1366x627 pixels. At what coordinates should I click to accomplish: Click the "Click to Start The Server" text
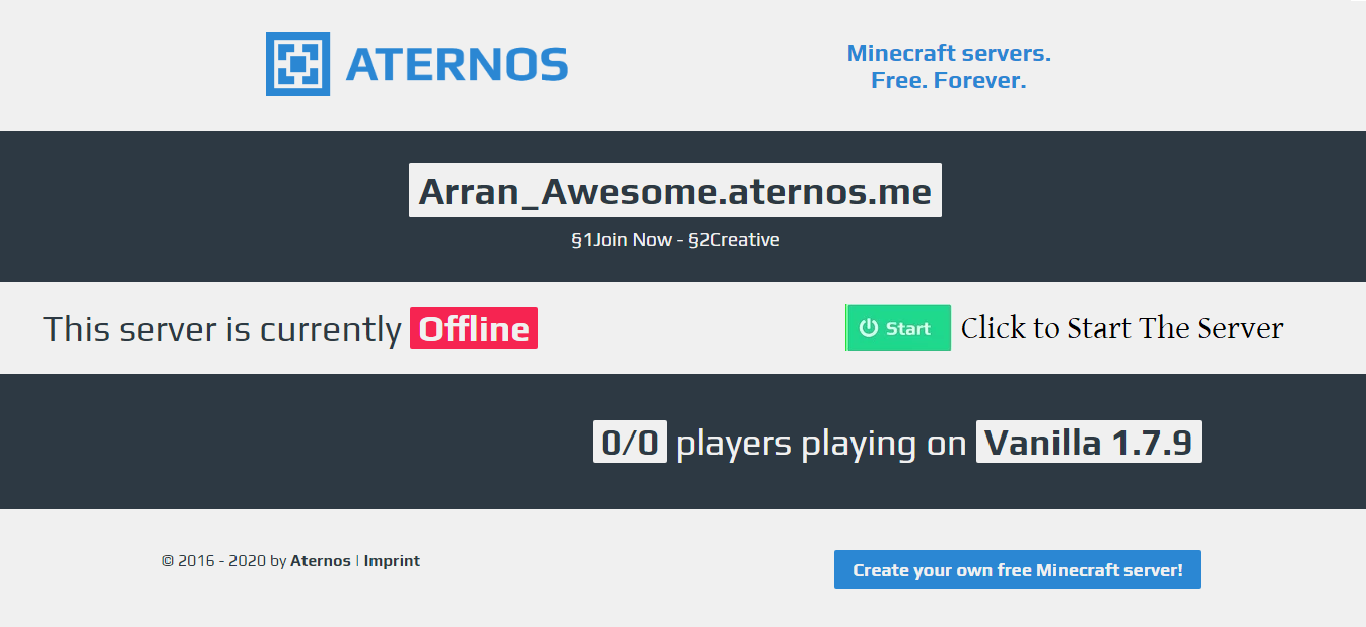click(x=1122, y=328)
